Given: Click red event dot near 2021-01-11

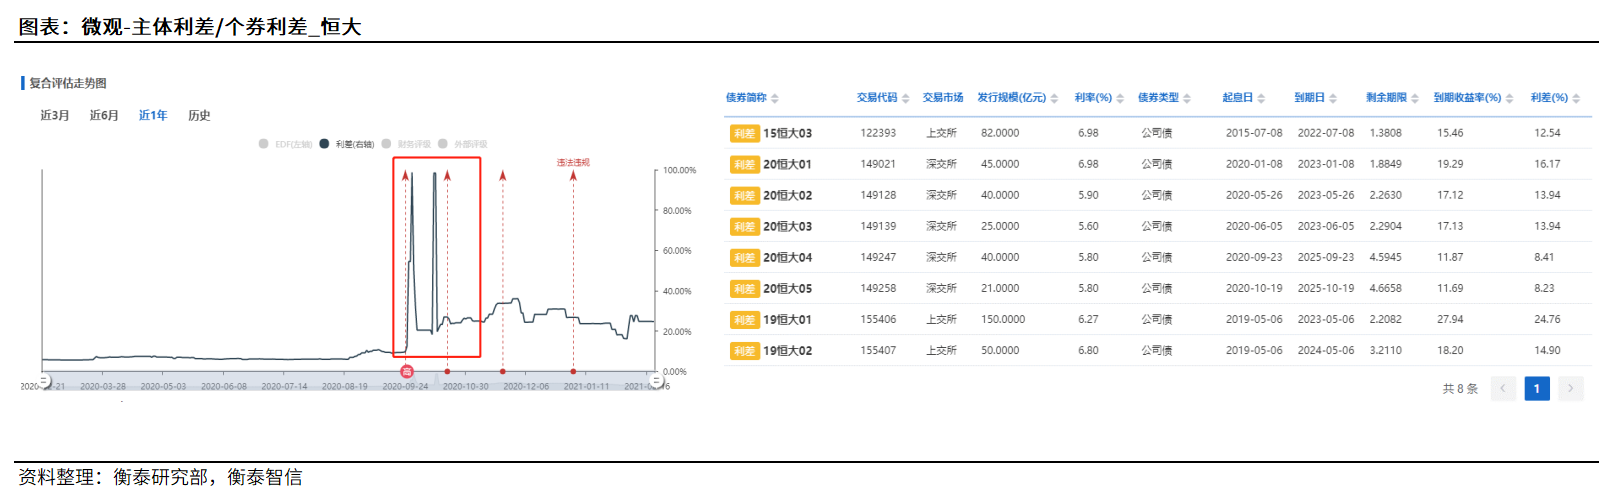Looking at the screenshot, I should (x=573, y=371).
